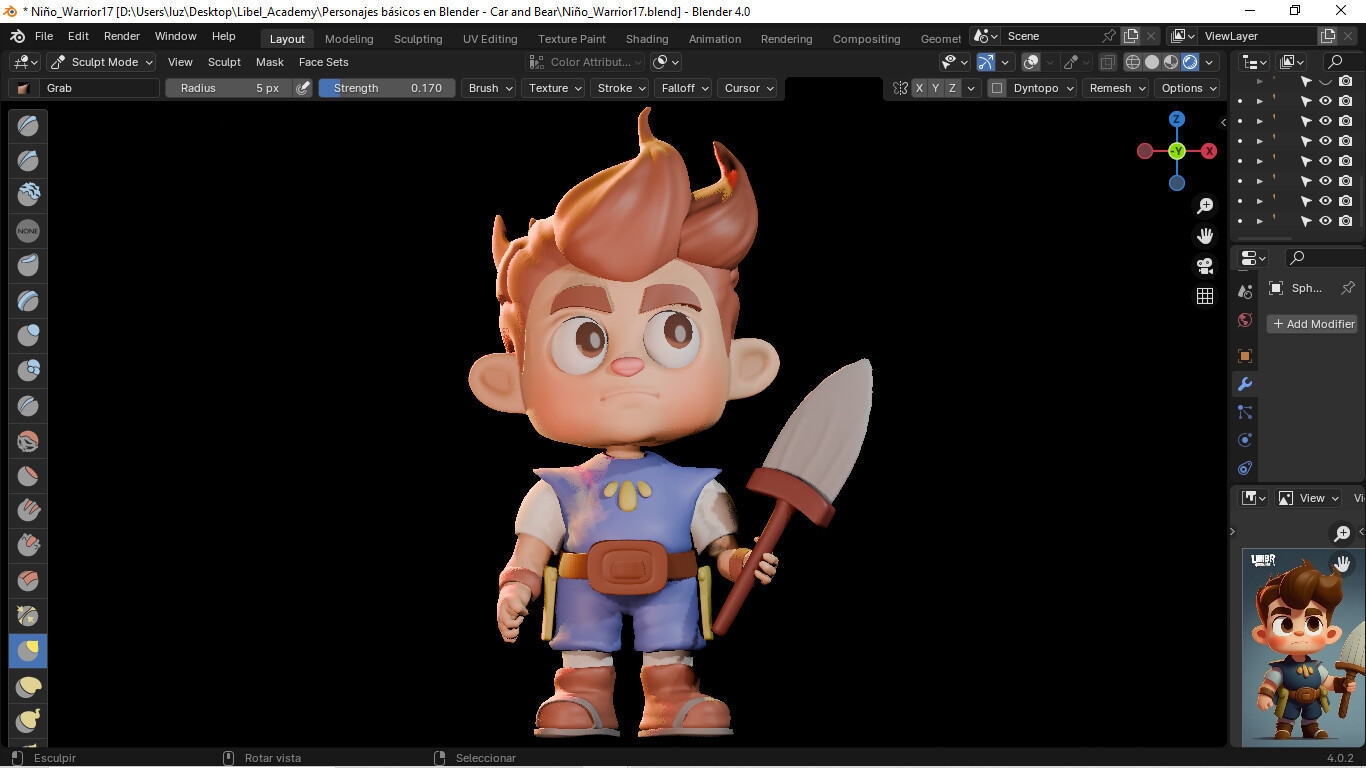The height and width of the screenshot is (768, 1366).
Task: Select the Draw brush in the toolbar
Action: tap(28, 126)
